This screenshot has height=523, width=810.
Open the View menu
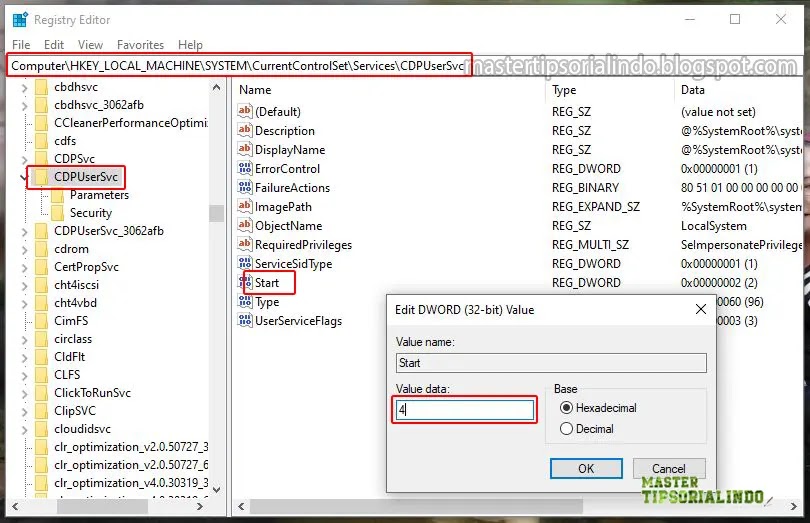(x=90, y=45)
